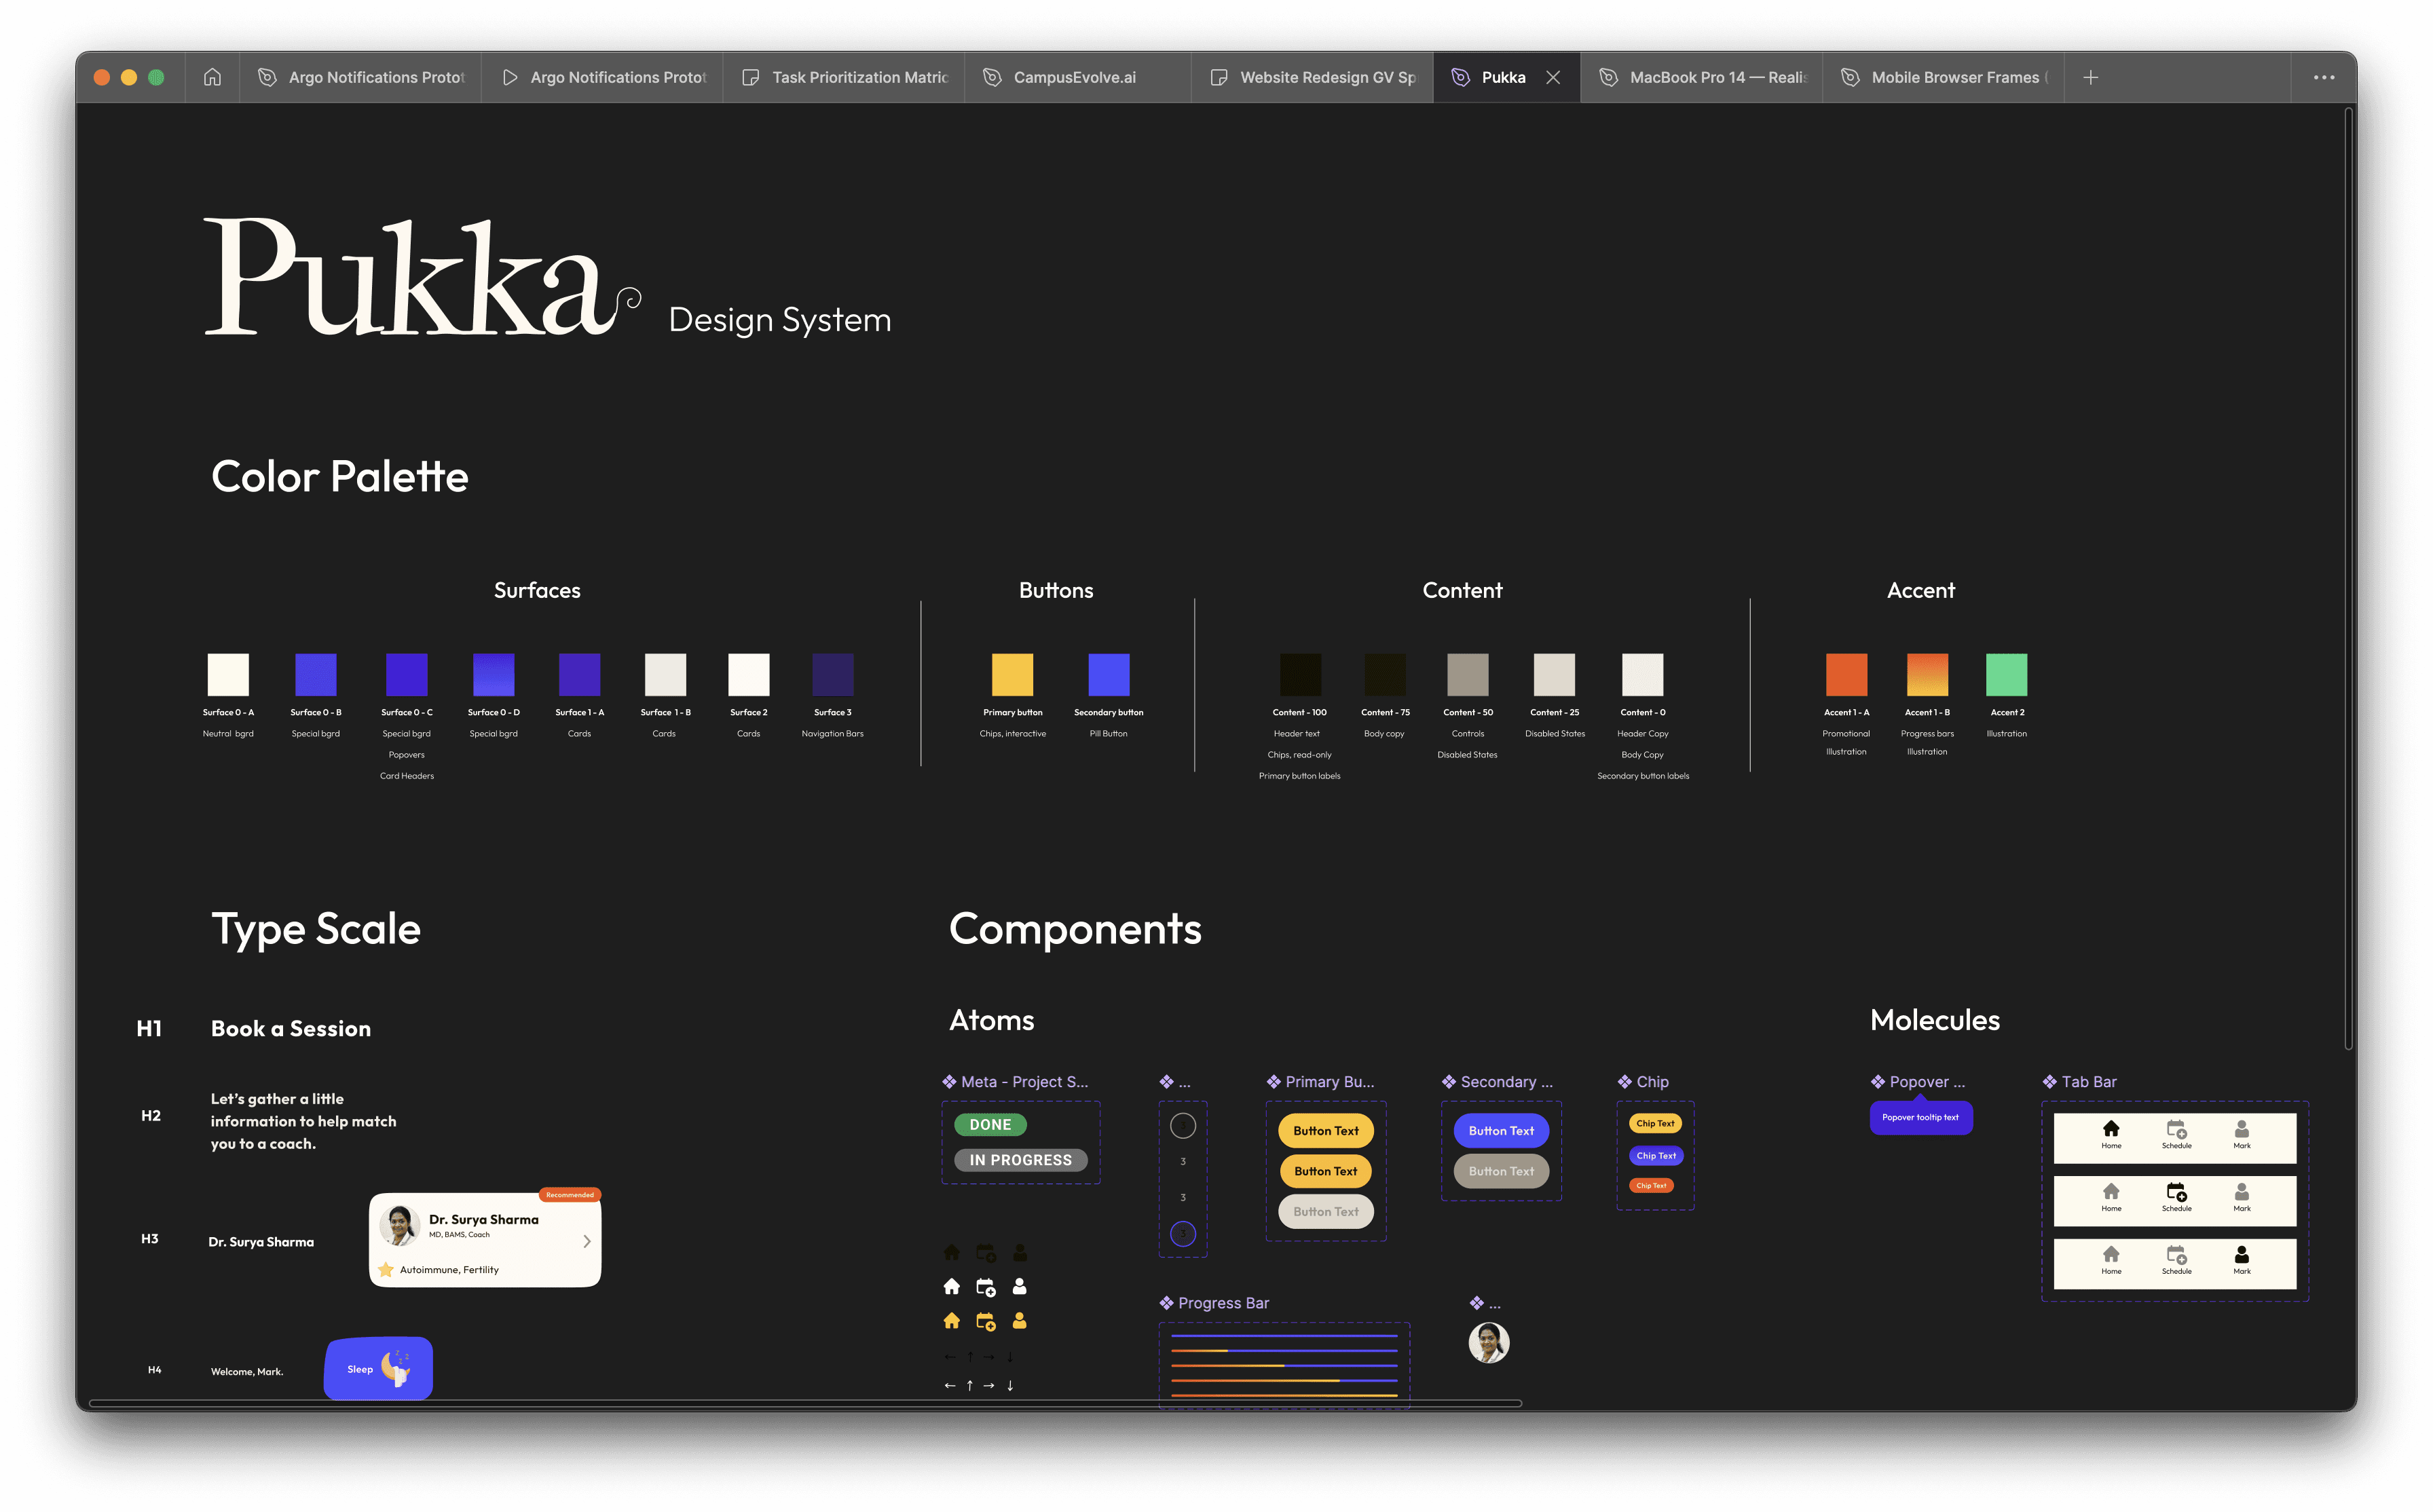Select the blue-outlined step circle
This screenshot has height=1512, width=2433.
coord(1182,1234)
